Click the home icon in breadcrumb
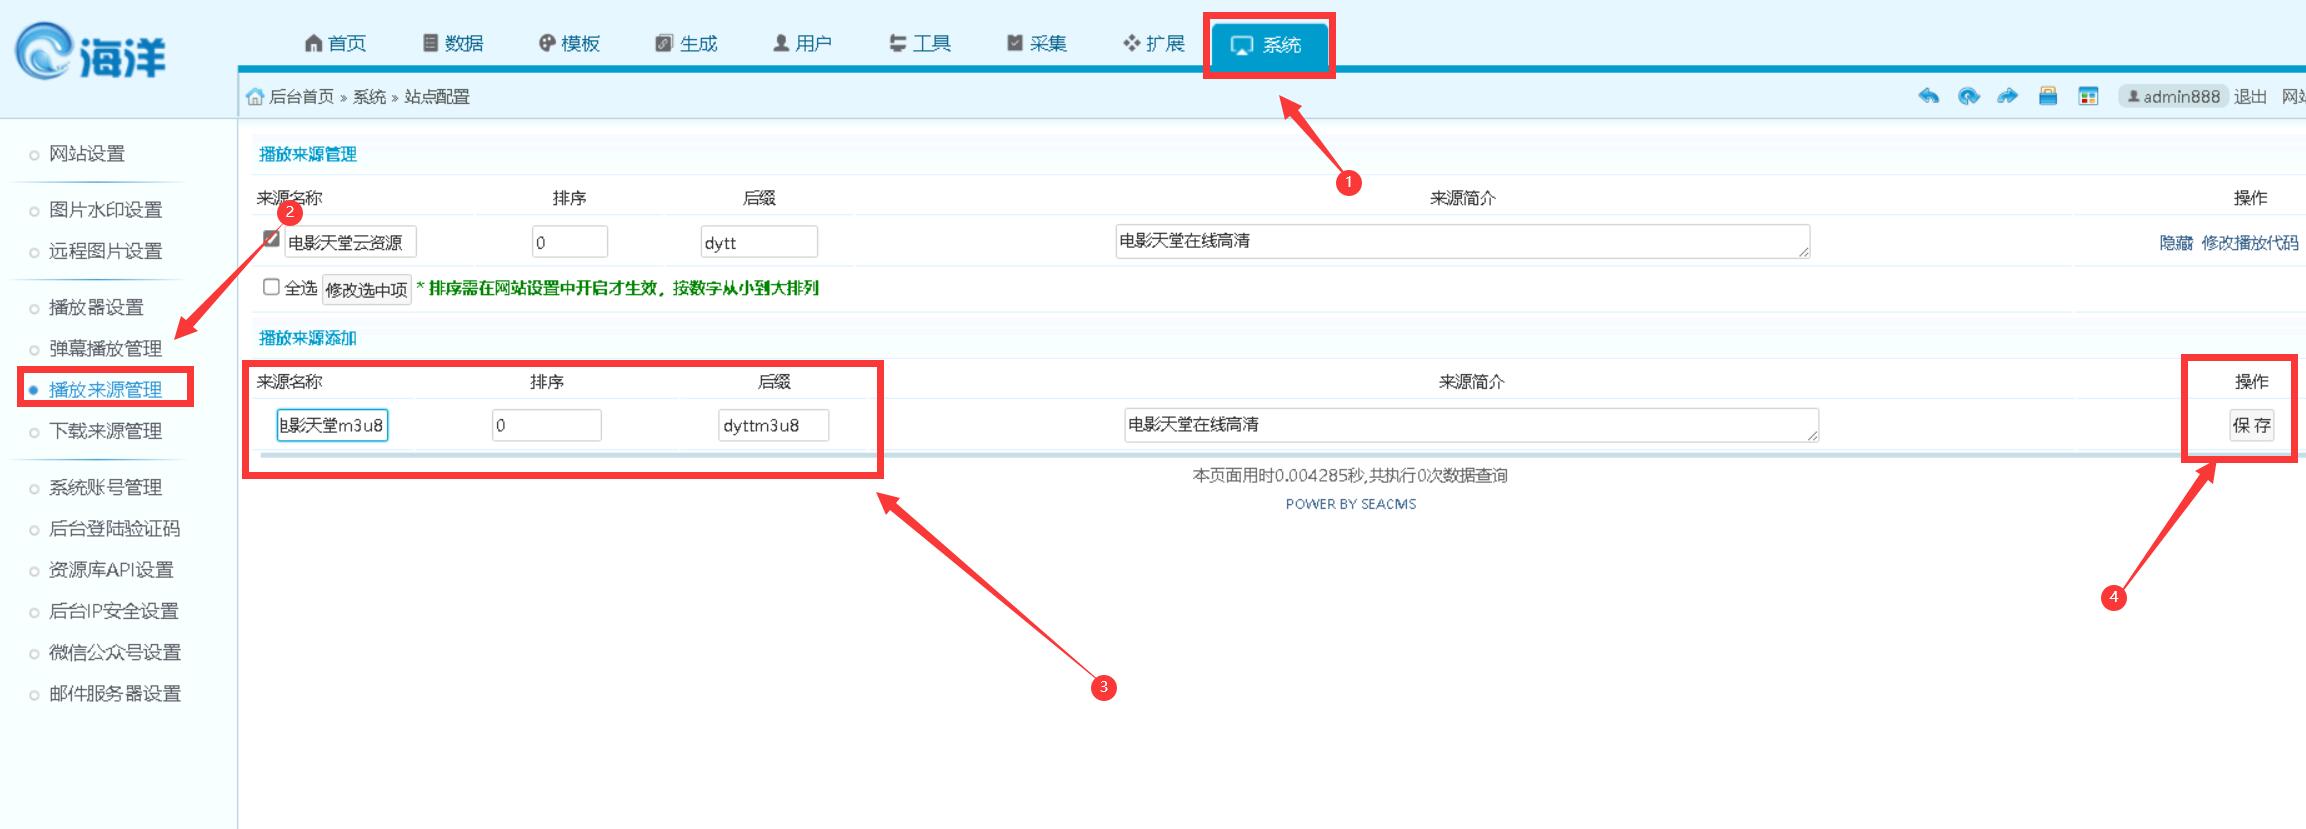This screenshot has height=829, width=2306. point(255,97)
